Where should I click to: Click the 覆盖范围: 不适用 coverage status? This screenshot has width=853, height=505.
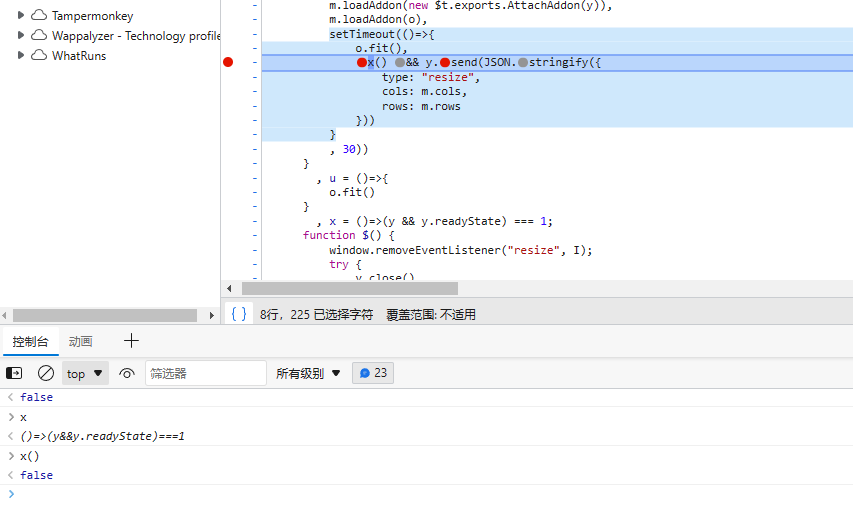click(431, 315)
